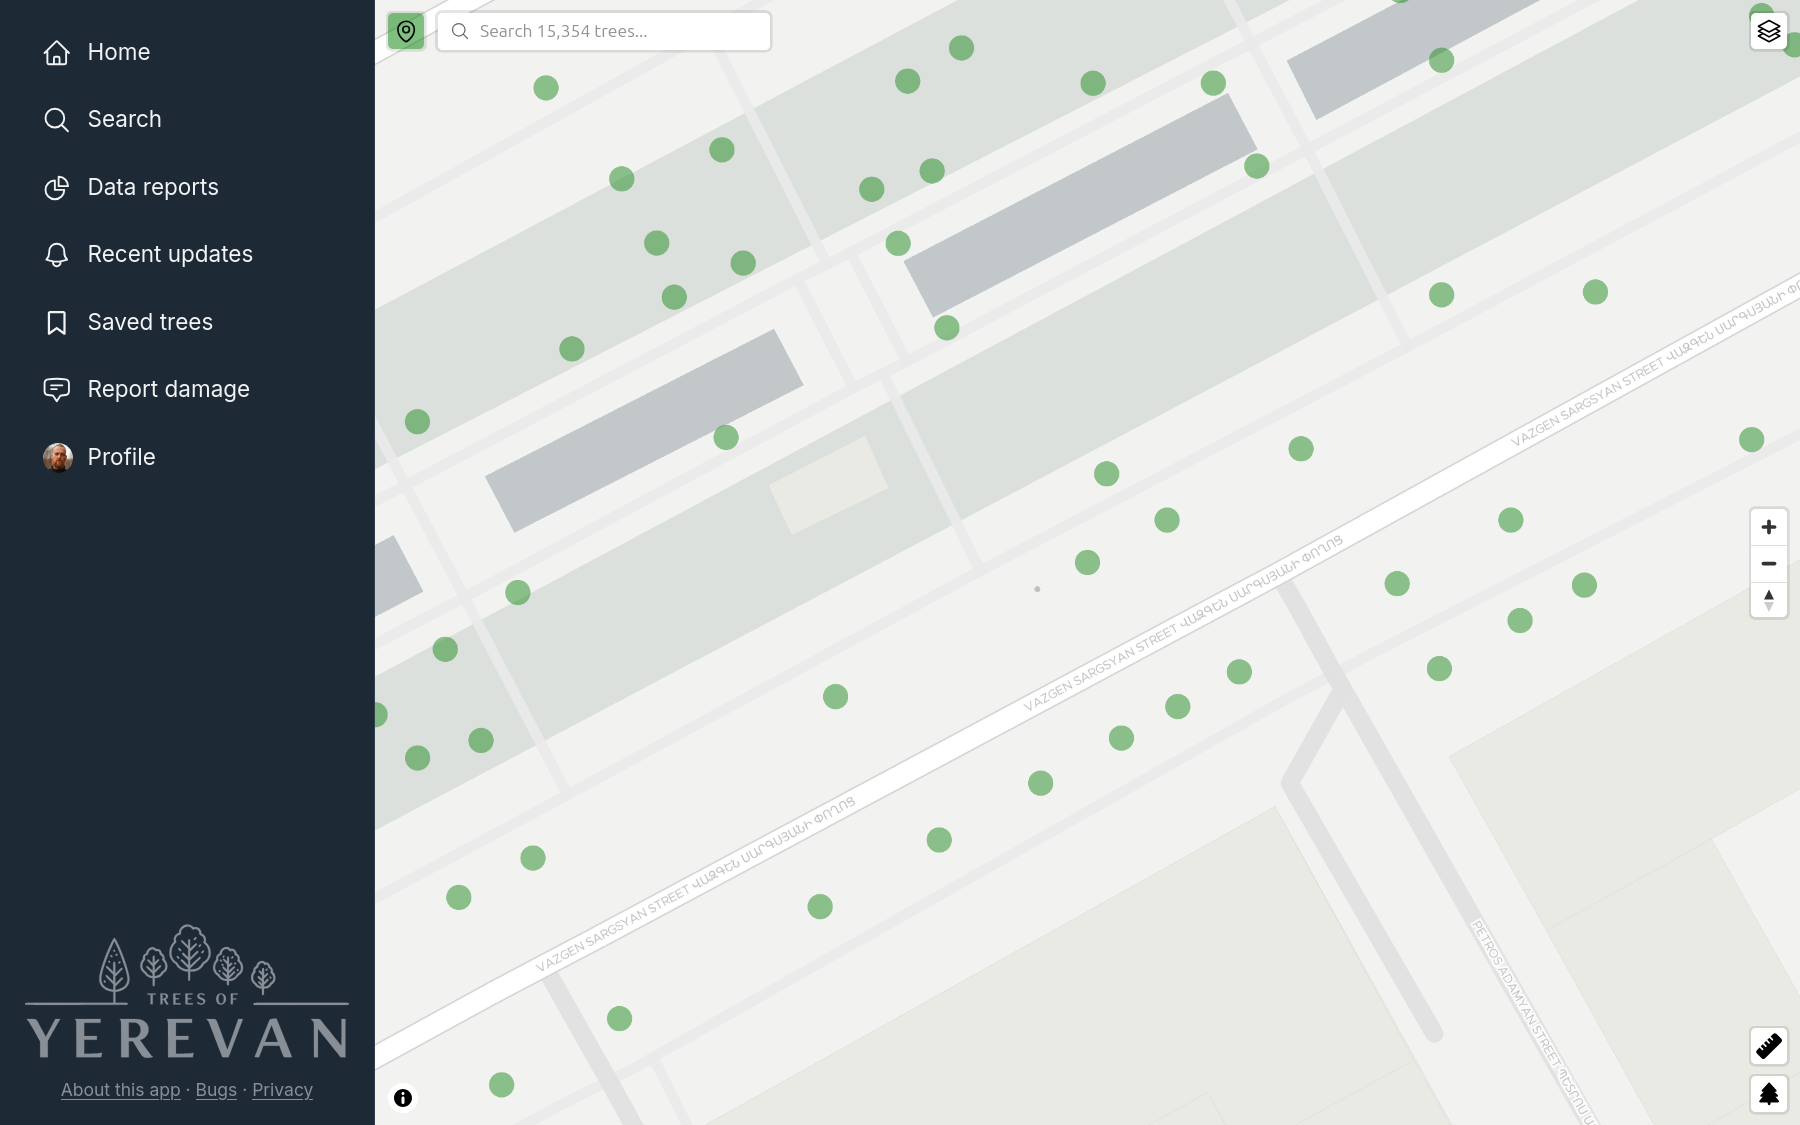The width and height of the screenshot is (1800, 1125).
Task: Open the Saved trees label
Action: [150, 322]
